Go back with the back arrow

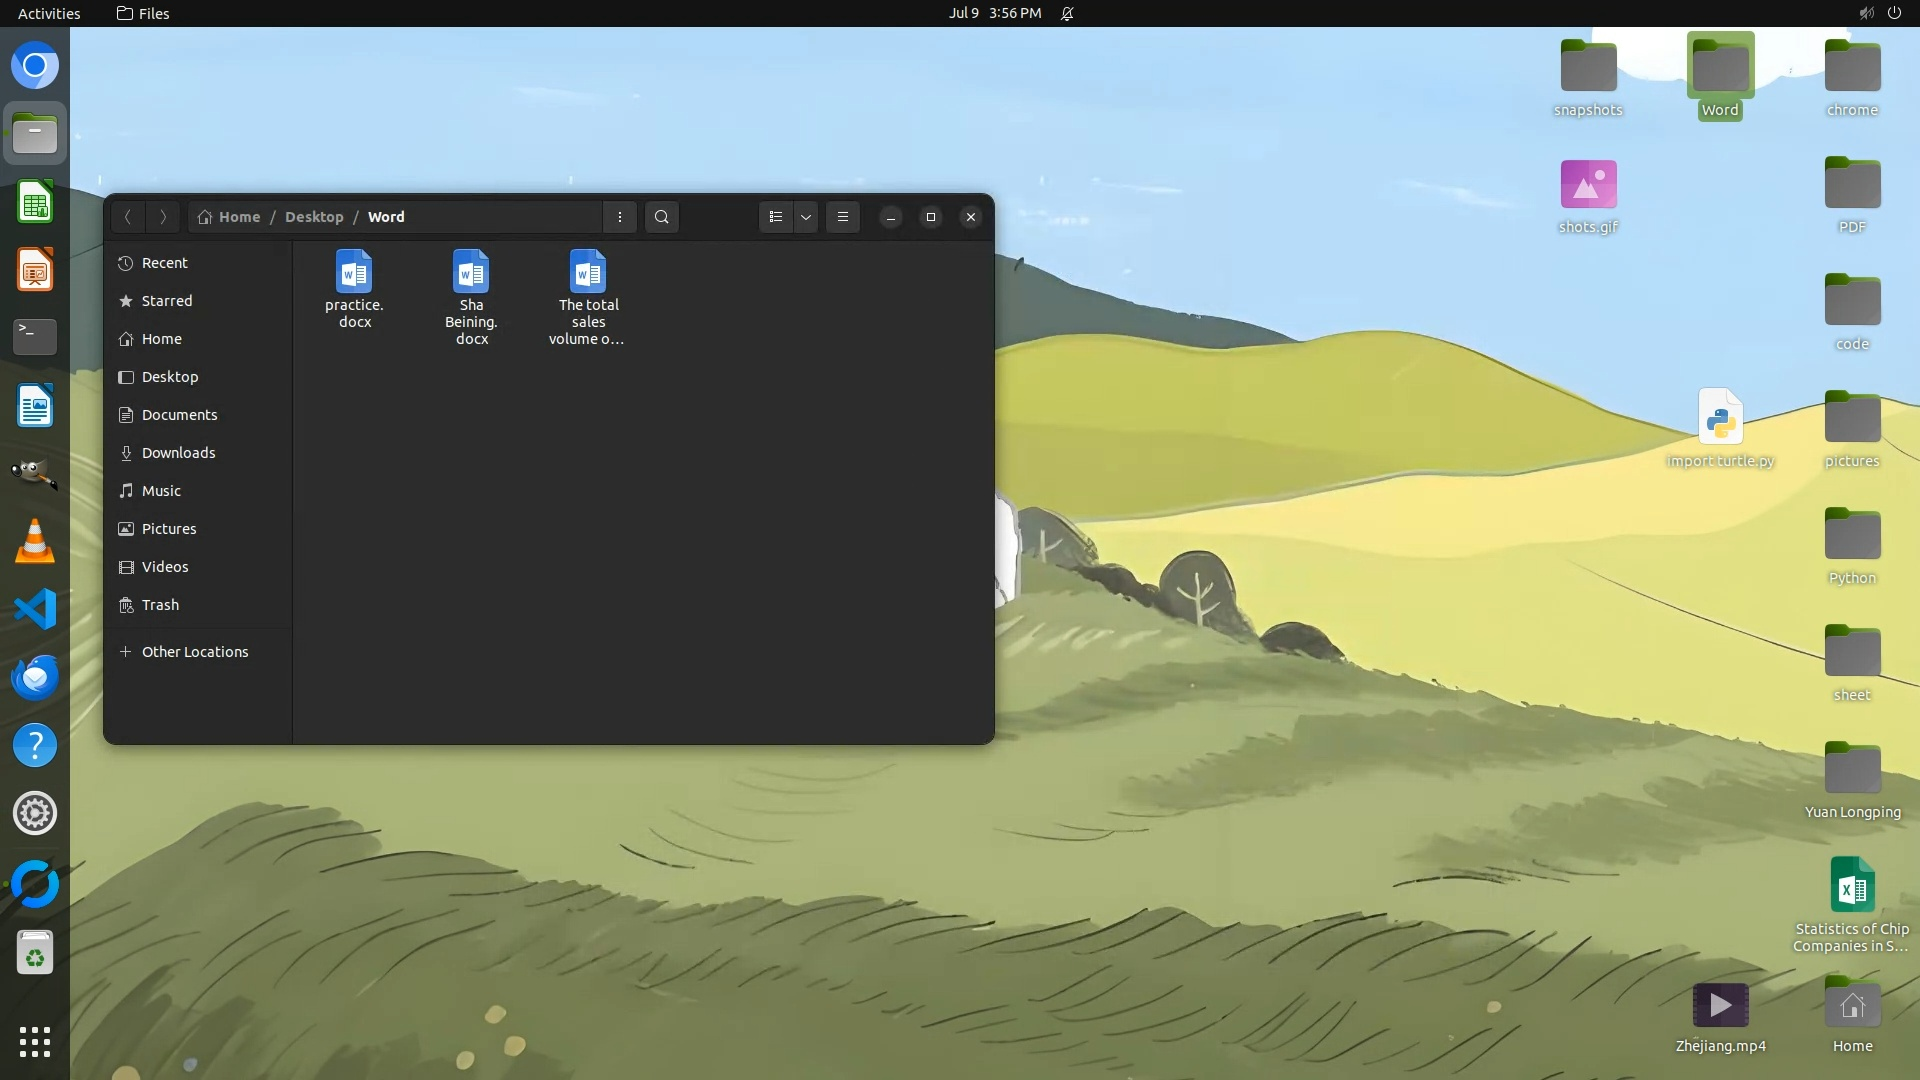(x=128, y=217)
